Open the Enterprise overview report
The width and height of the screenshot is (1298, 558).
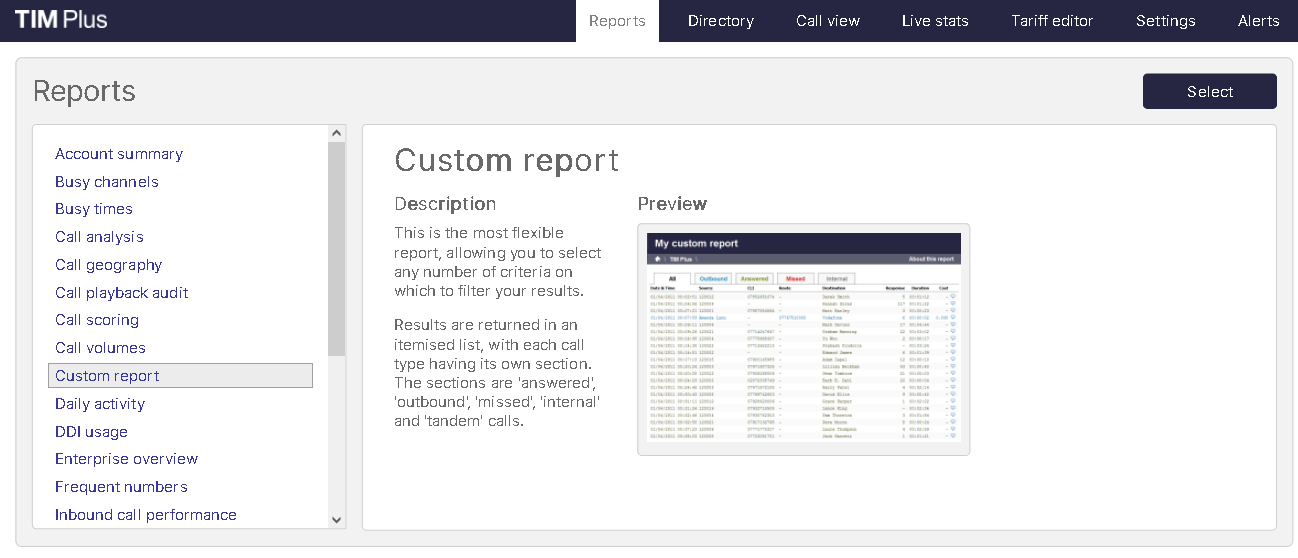pyautogui.click(x=126, y=459)
